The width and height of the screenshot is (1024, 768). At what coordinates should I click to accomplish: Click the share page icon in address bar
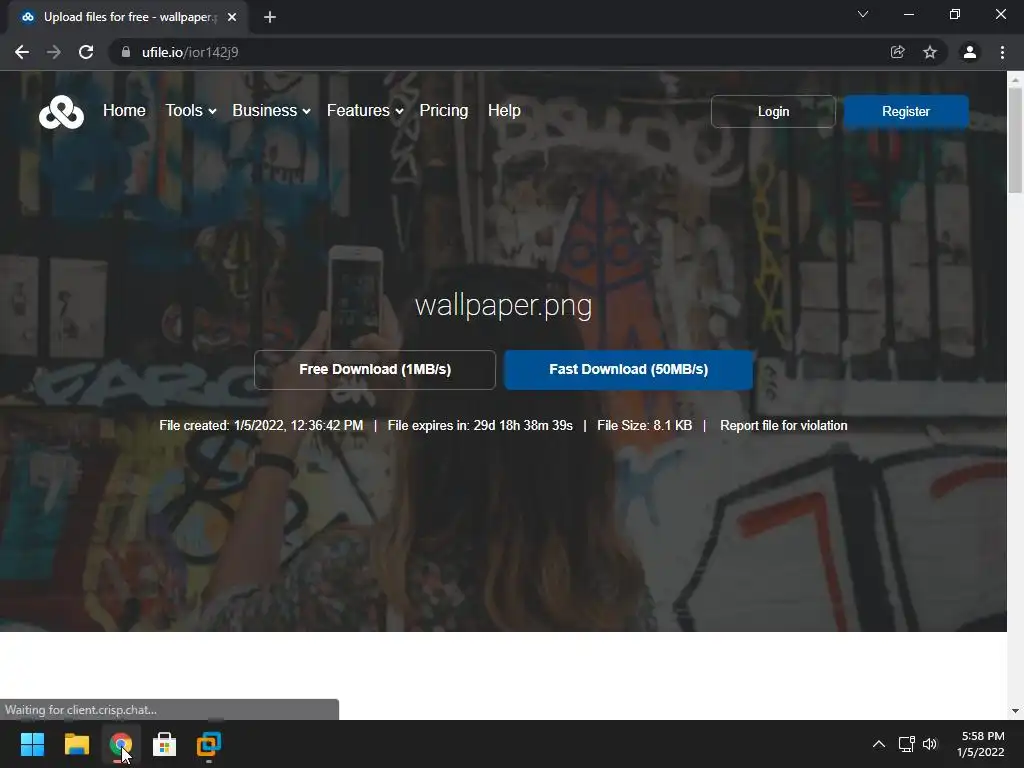[897, 52]
